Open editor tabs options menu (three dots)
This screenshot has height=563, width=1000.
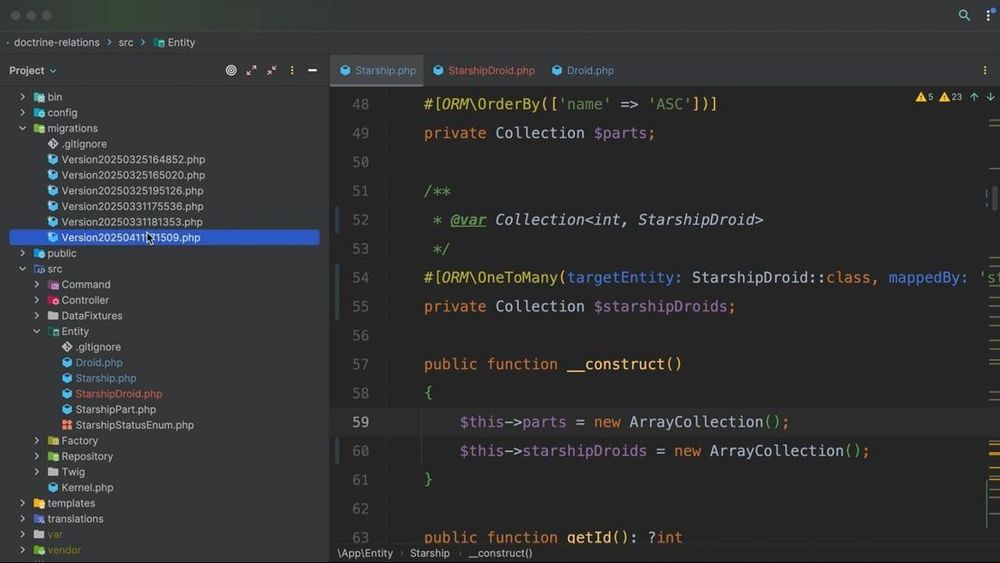(x=985, y=70)
